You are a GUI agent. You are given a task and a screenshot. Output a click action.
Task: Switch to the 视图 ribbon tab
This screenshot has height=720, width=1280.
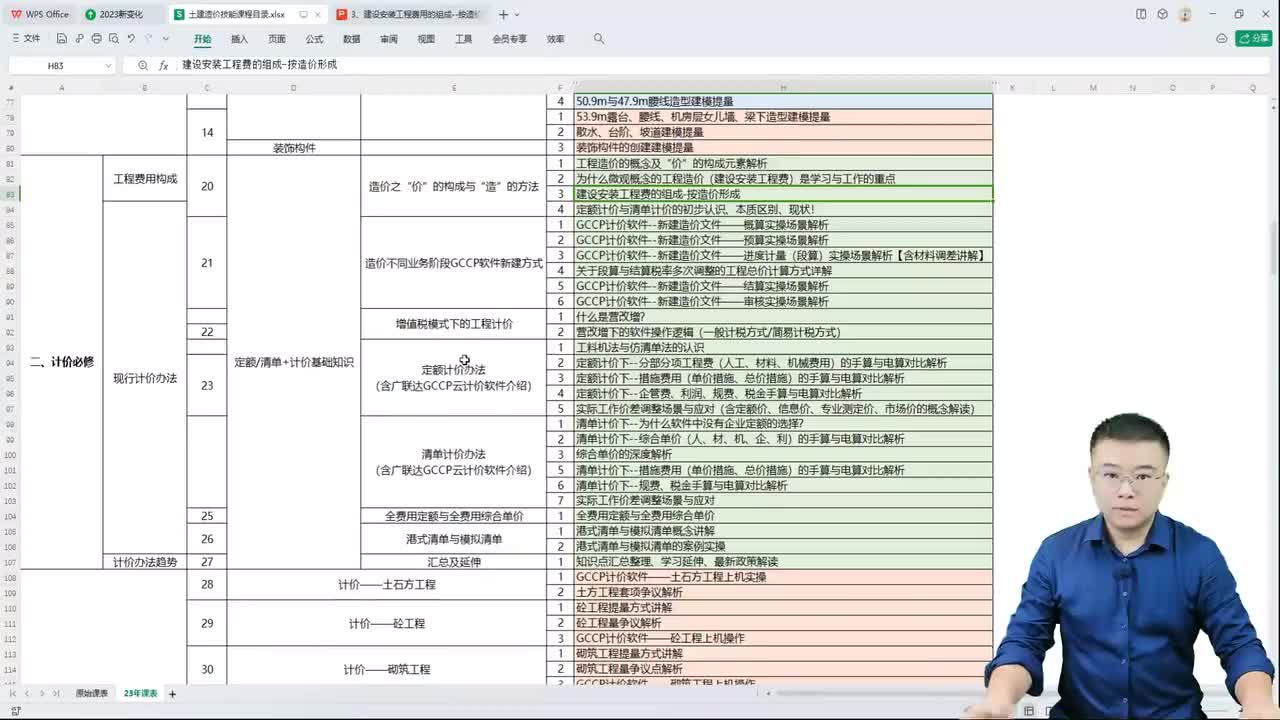coord(426,39)
